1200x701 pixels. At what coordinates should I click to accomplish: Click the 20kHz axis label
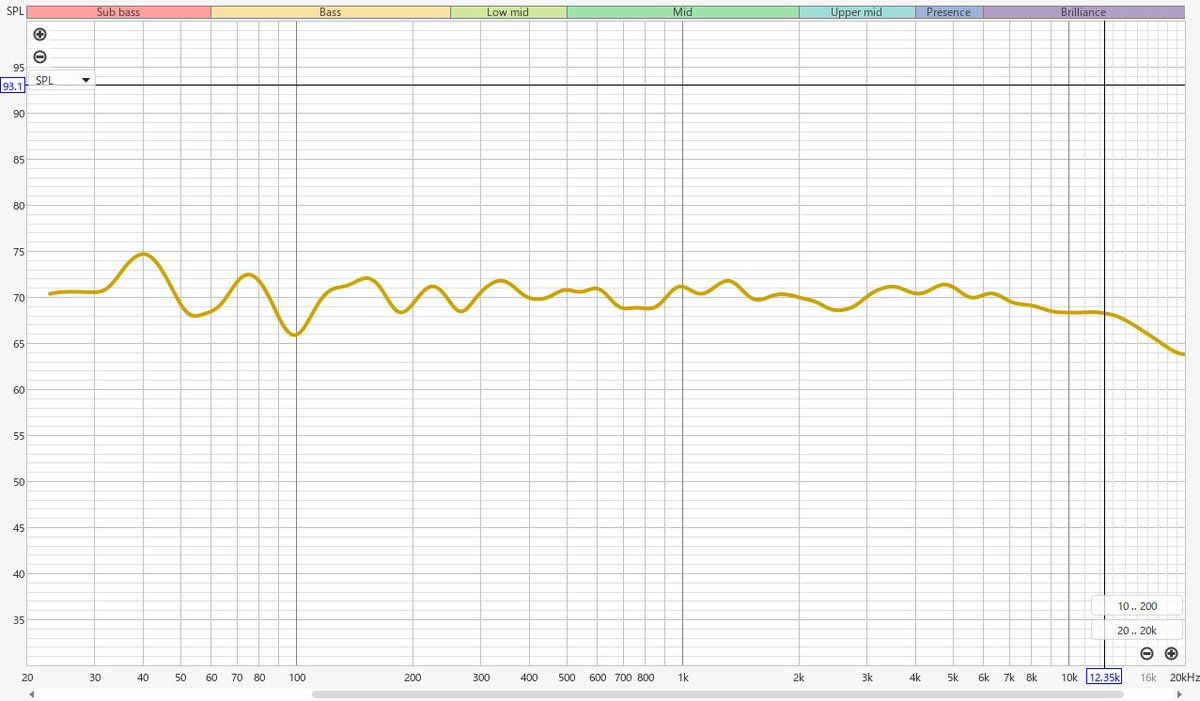[1184, 677]
